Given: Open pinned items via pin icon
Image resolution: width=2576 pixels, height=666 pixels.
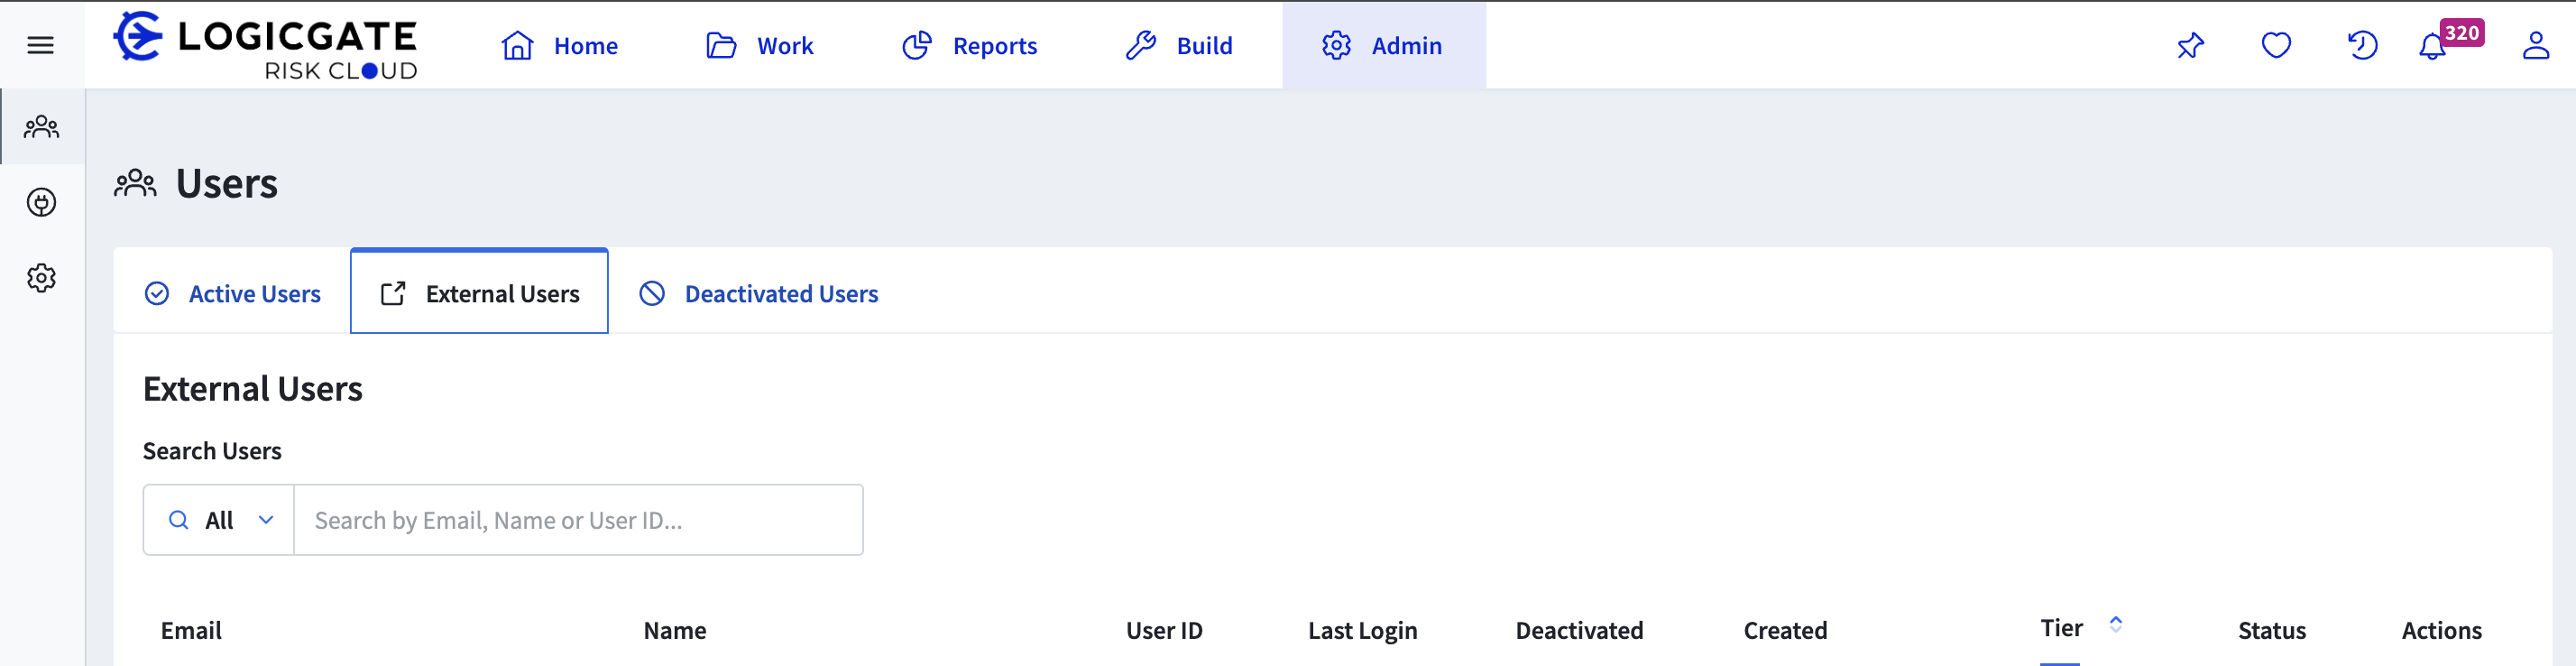Looking at the screenshot, I should [2190, 45].
